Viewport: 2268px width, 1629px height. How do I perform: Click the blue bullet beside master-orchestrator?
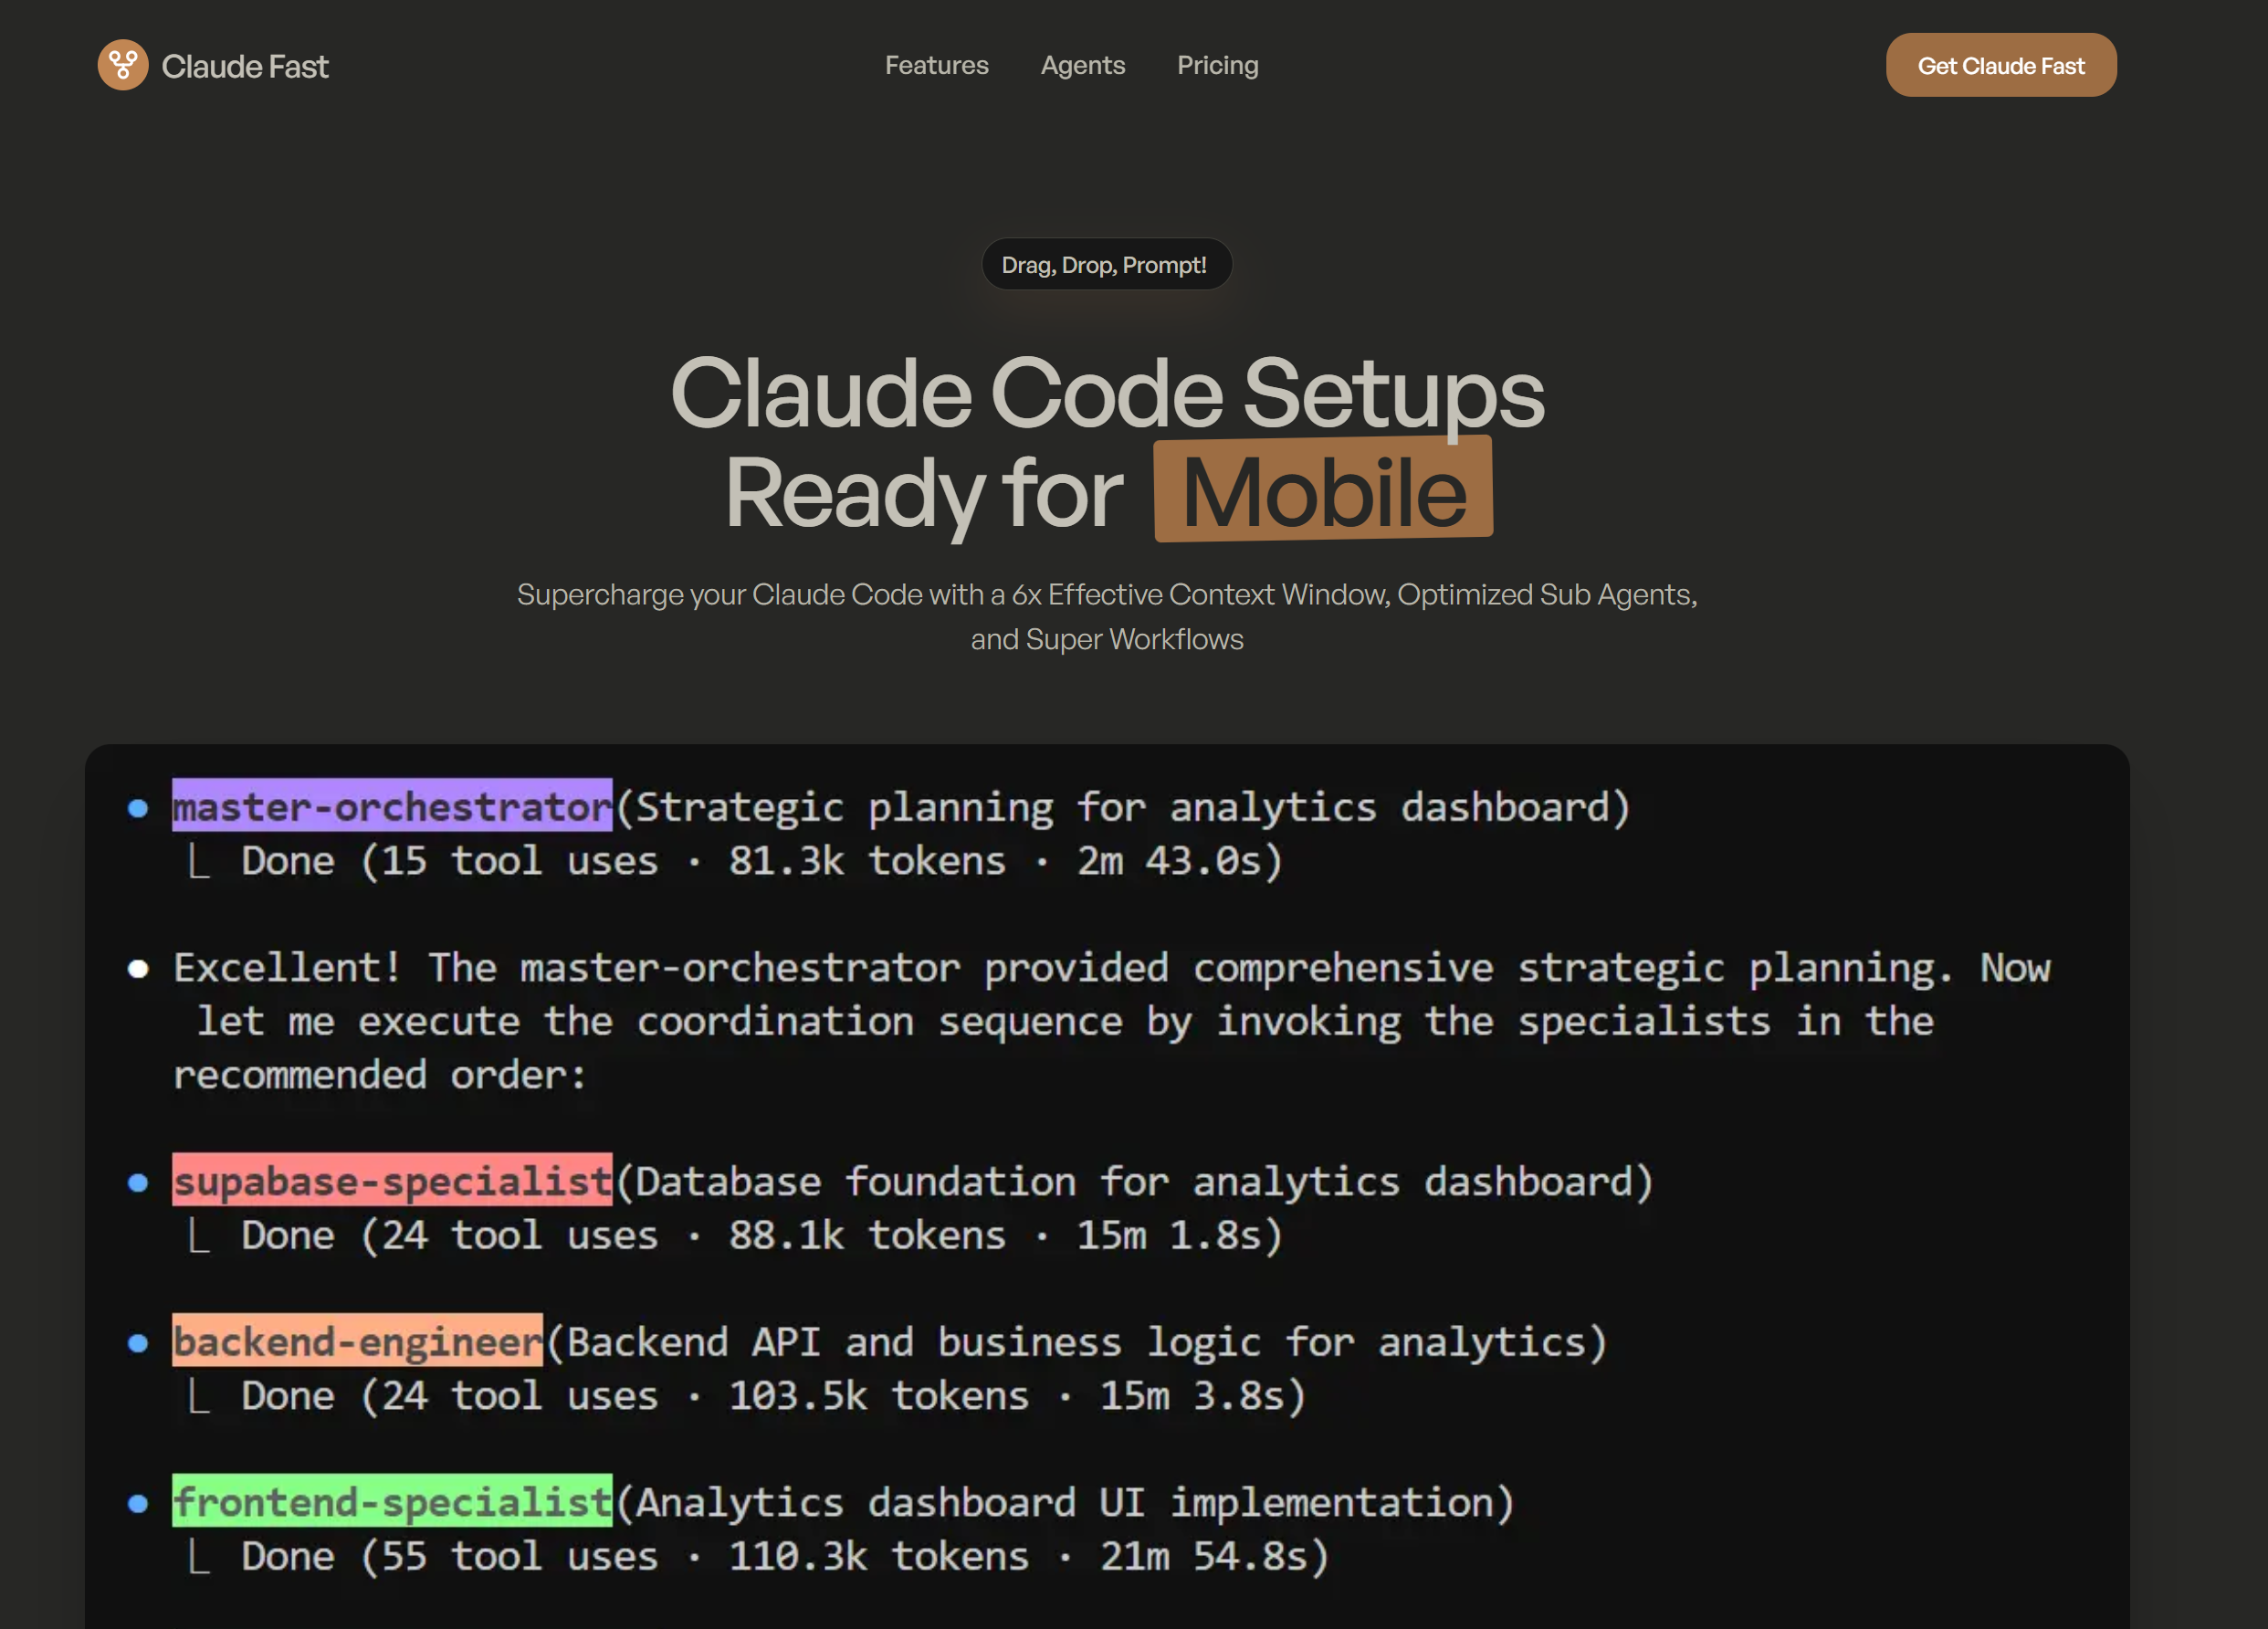coord(138,809)
